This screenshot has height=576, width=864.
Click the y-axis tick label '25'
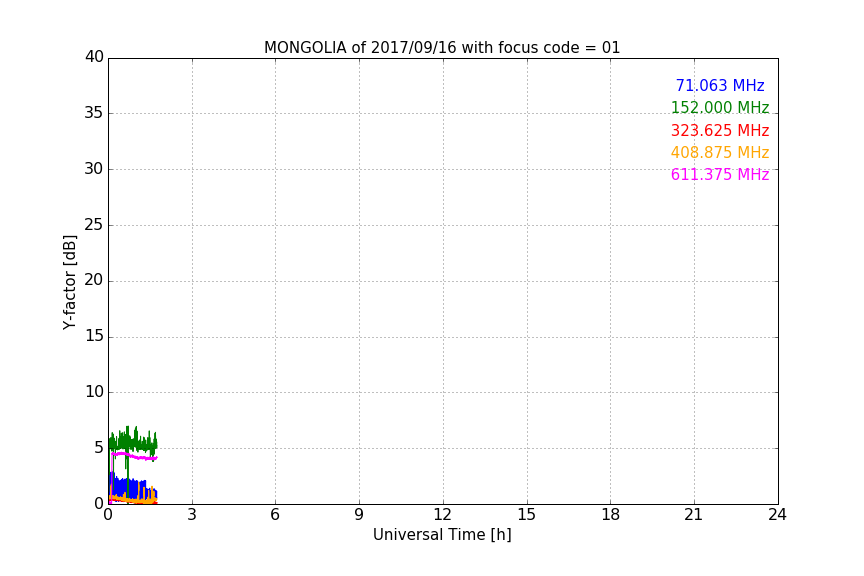point(94,224)
